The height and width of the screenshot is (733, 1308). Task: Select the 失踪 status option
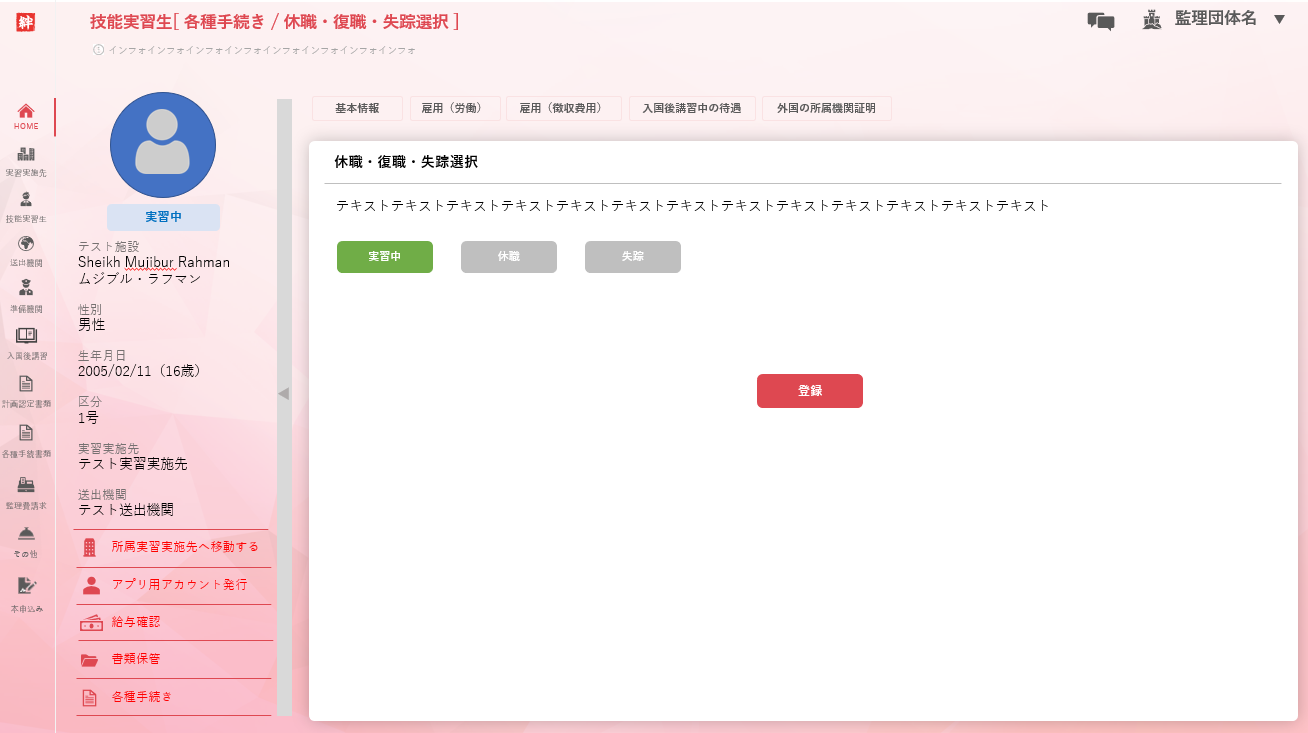tap(632, 257)
